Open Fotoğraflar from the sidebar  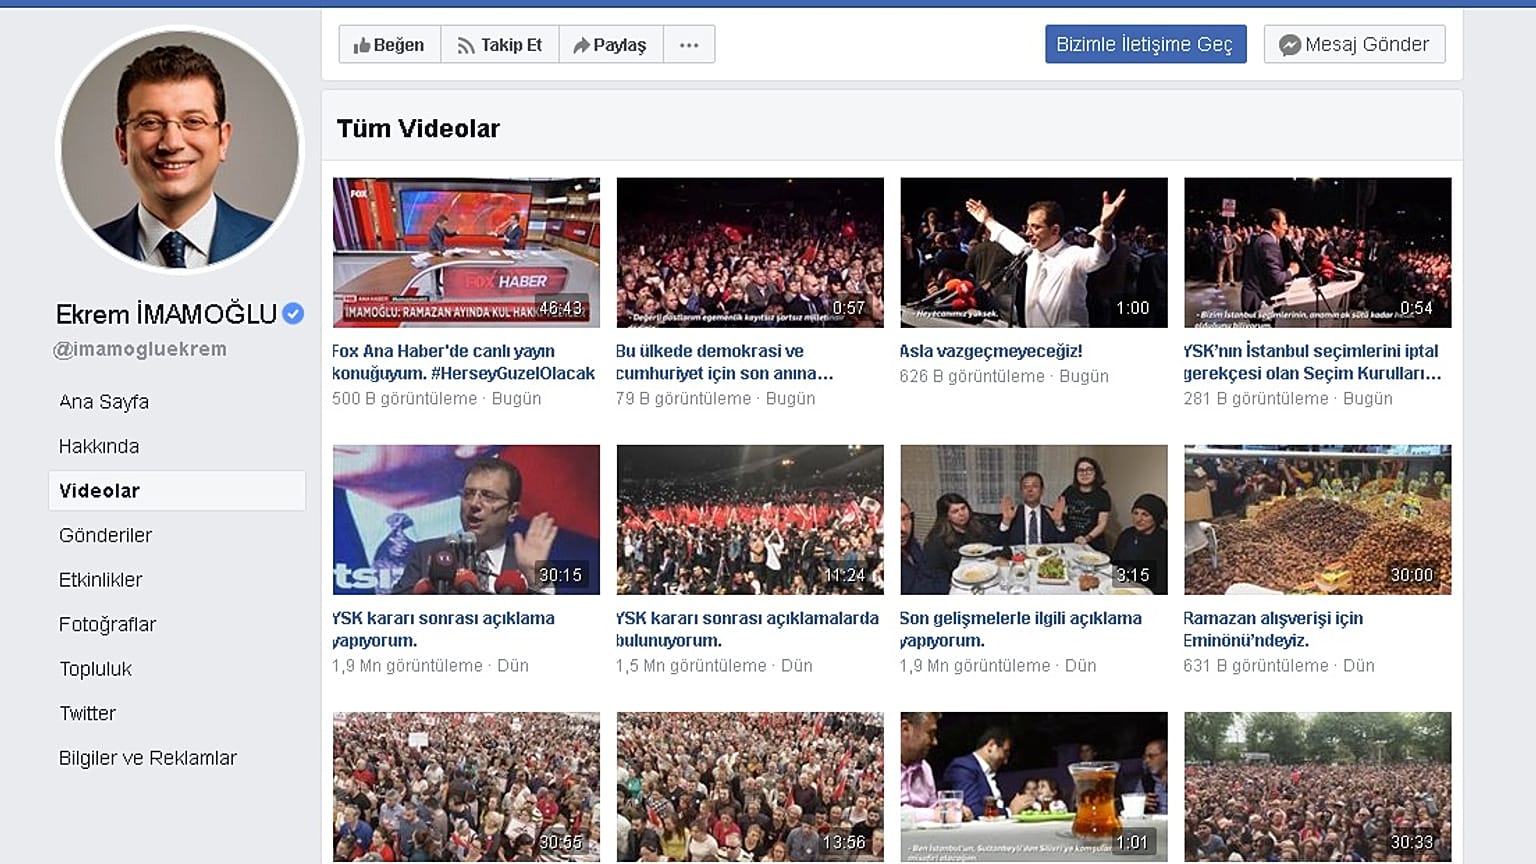coord(107,624)
